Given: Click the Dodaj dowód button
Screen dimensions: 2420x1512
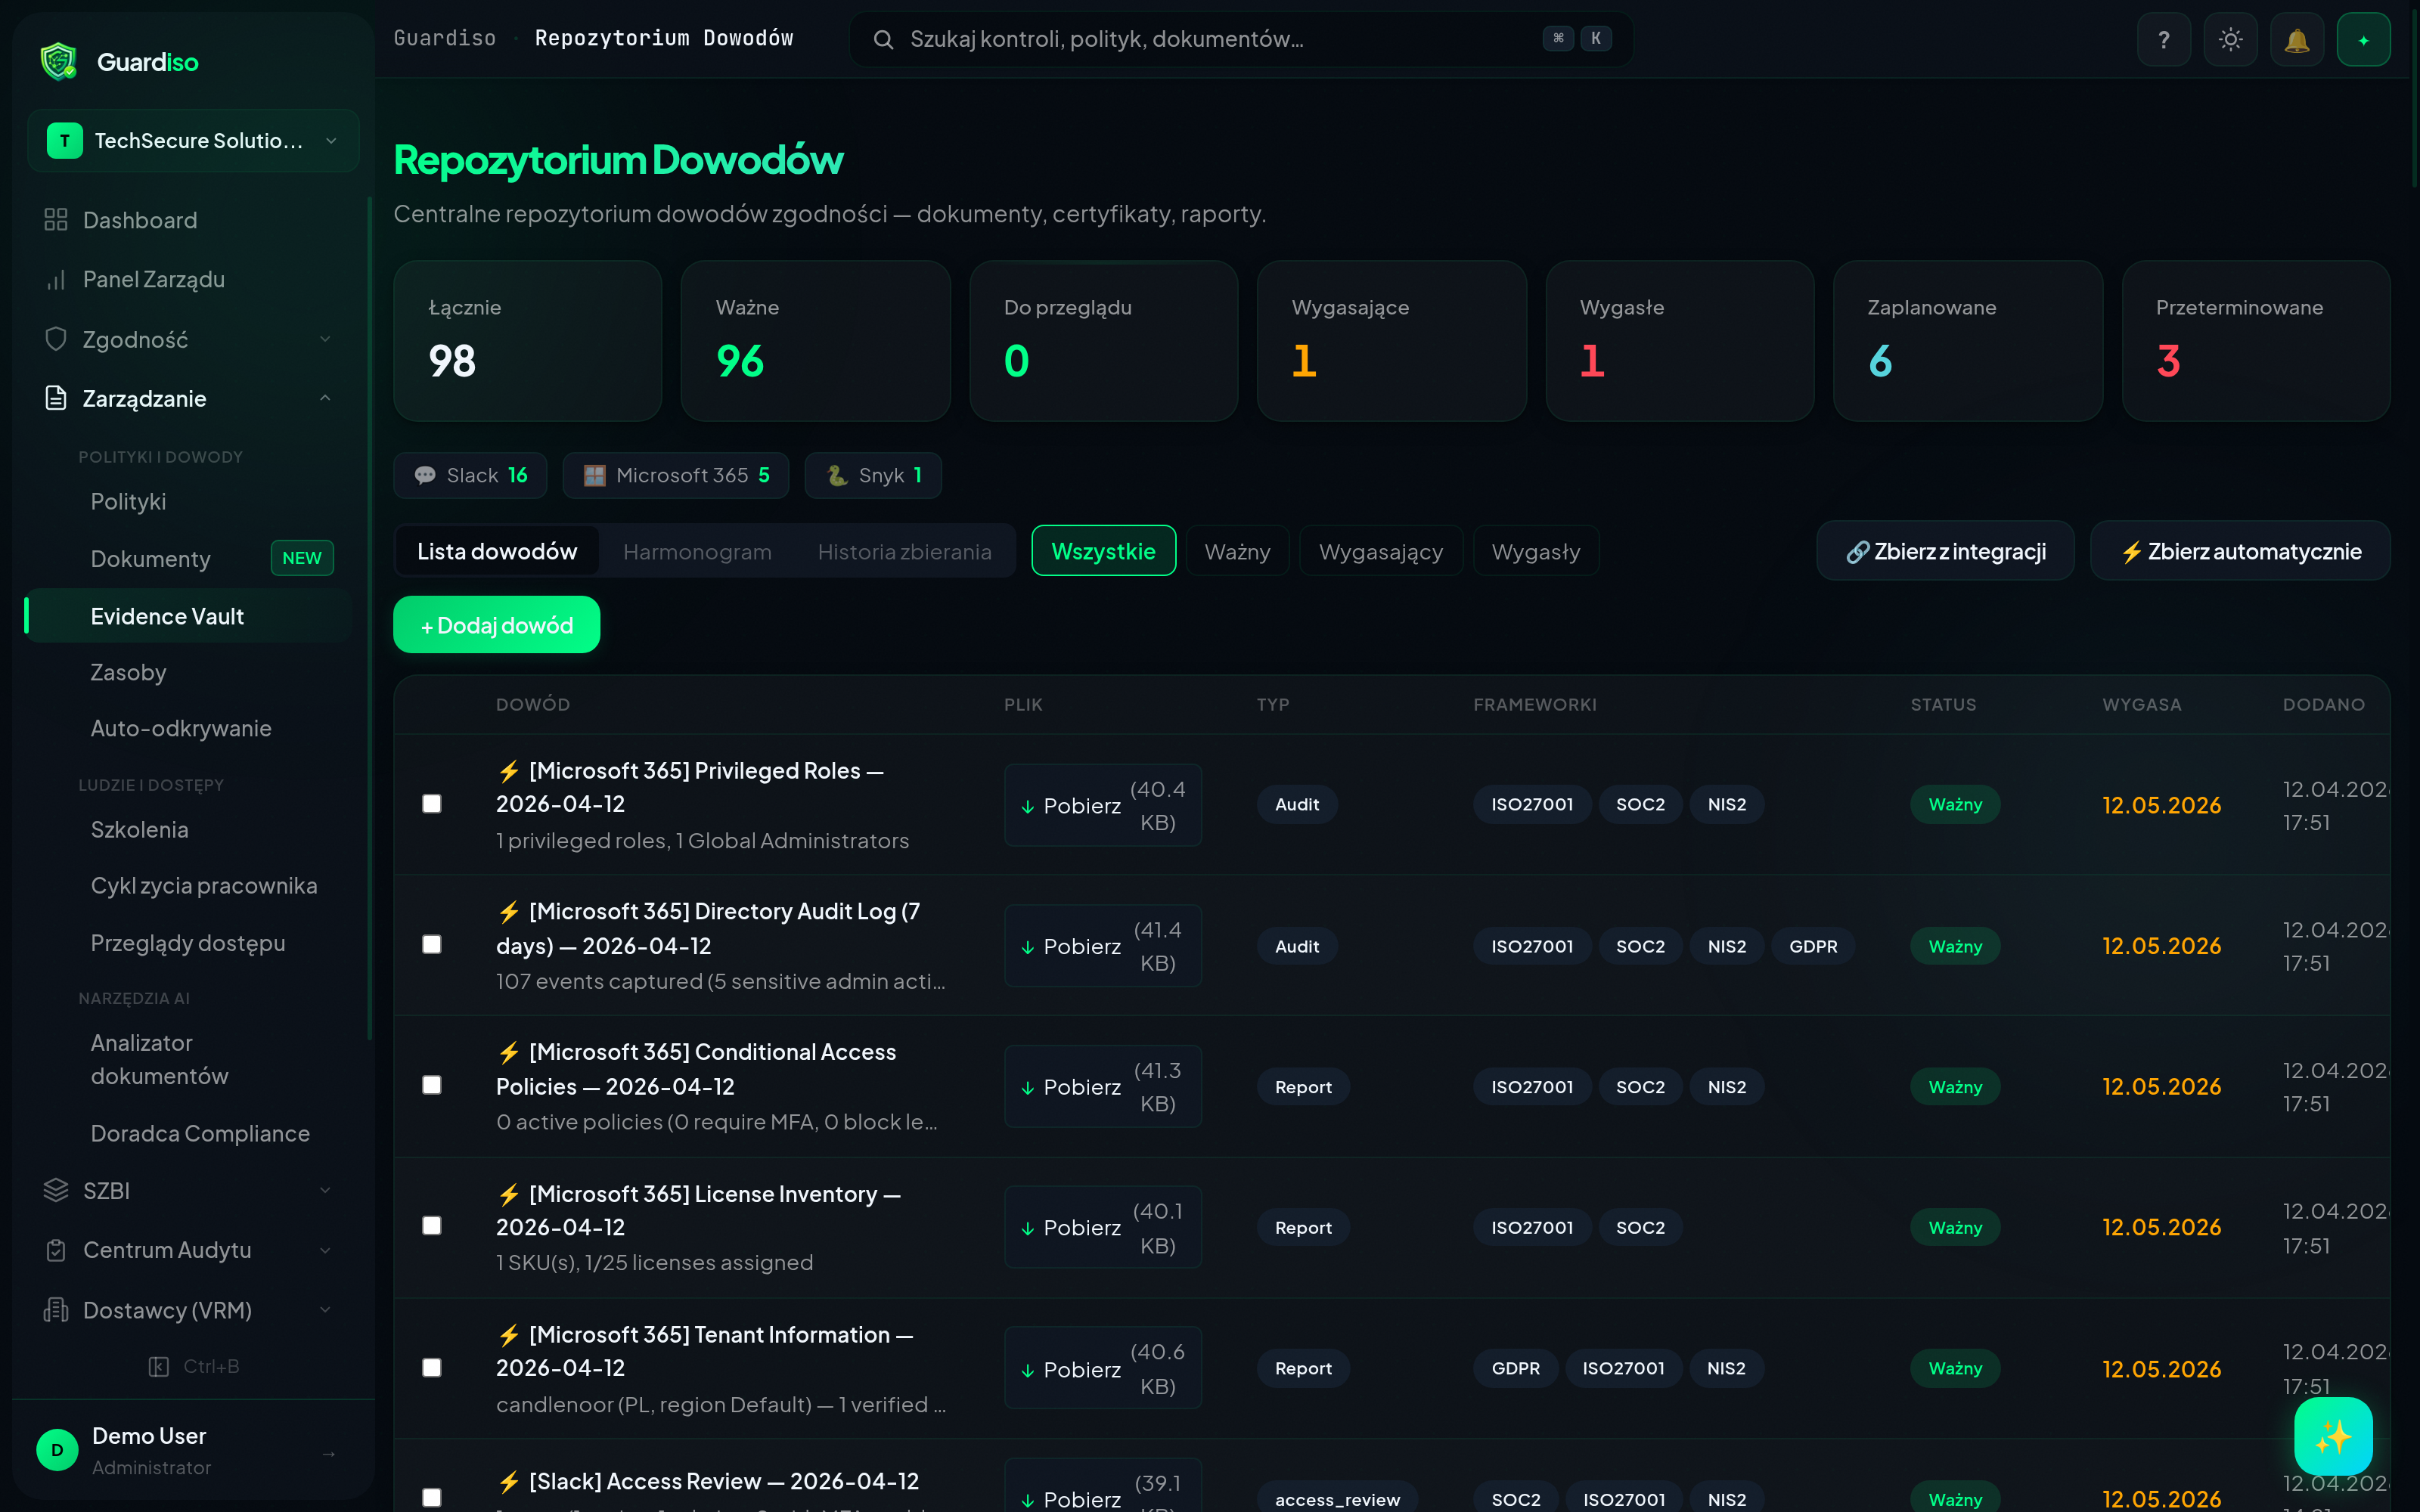Looking at the screenshot, I should coord(497,625).
